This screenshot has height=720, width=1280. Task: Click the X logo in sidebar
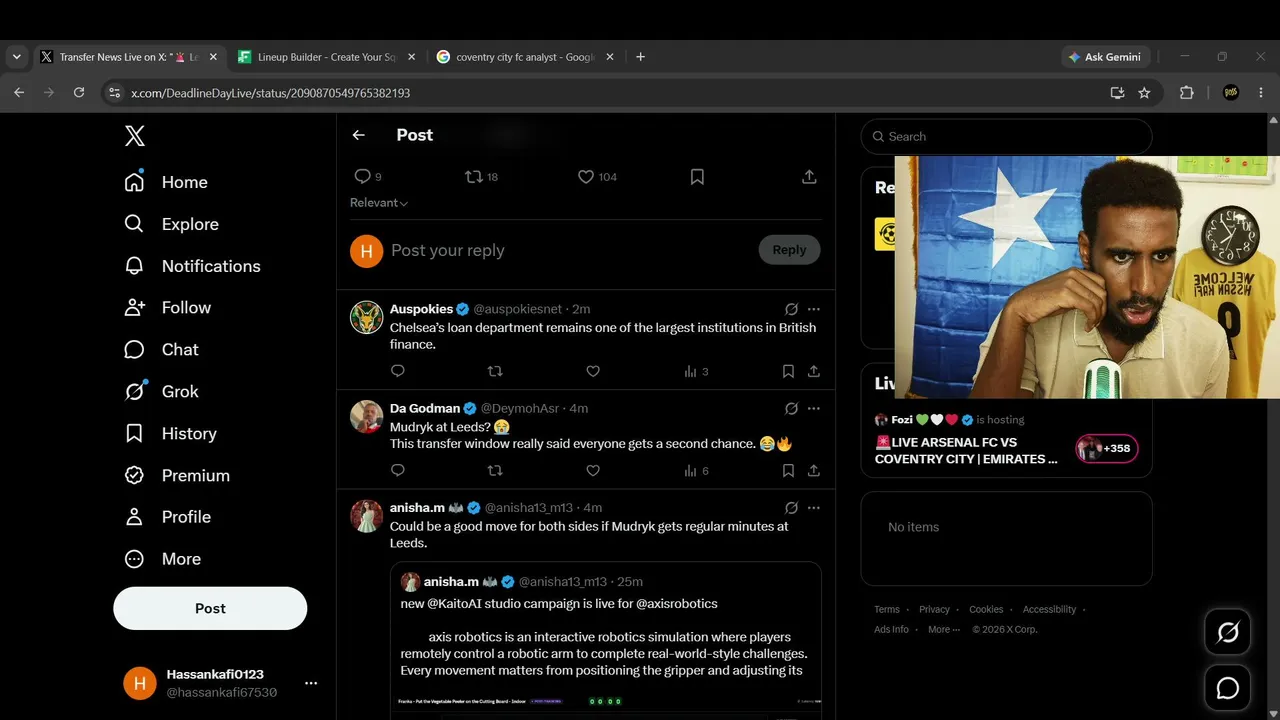[135, 136]
